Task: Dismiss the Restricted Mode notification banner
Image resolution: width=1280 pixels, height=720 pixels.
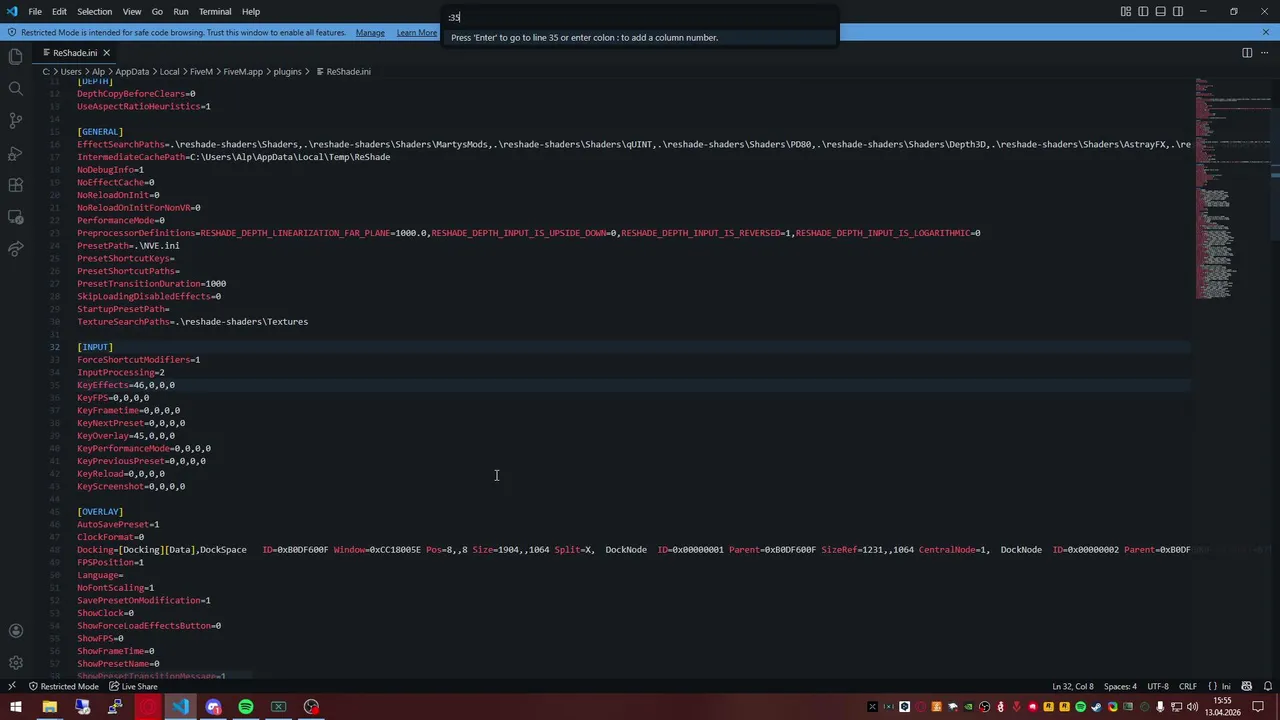Action: (x=1265, y=32)
